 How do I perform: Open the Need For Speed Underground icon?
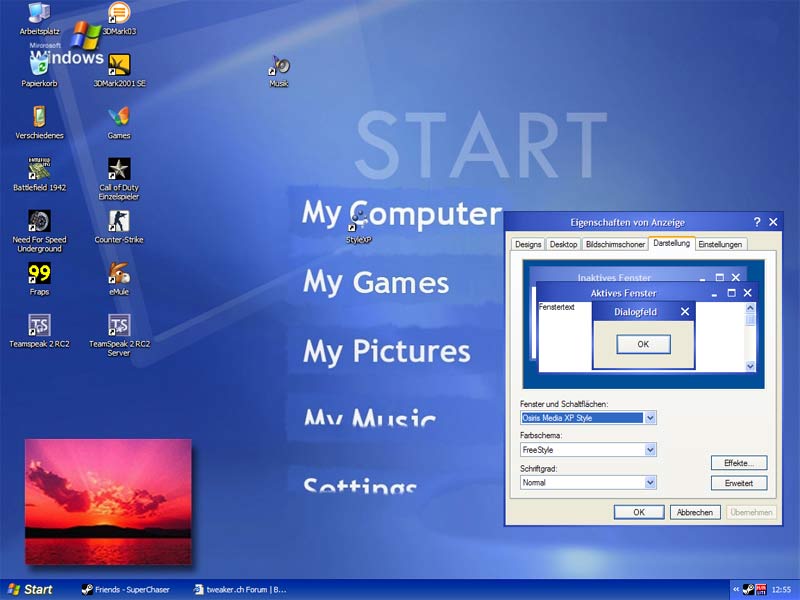[x=39, y=222]
